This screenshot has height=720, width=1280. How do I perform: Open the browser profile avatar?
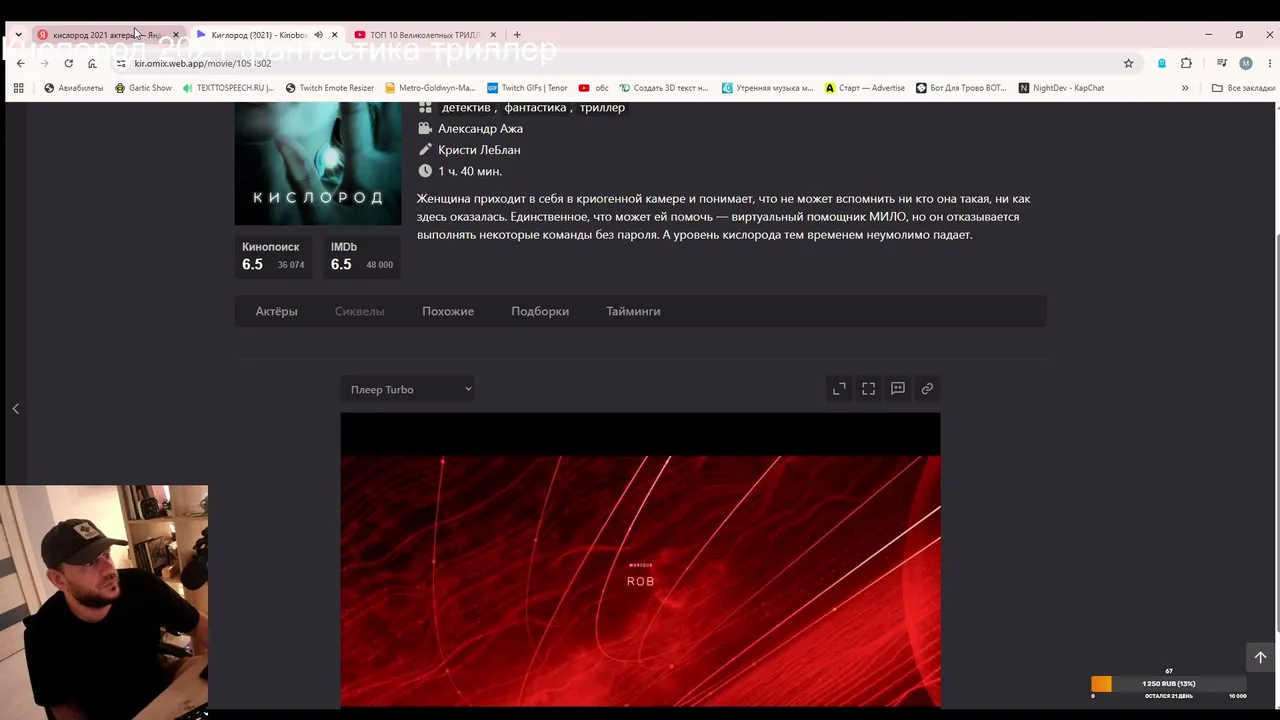[1246, 63]
